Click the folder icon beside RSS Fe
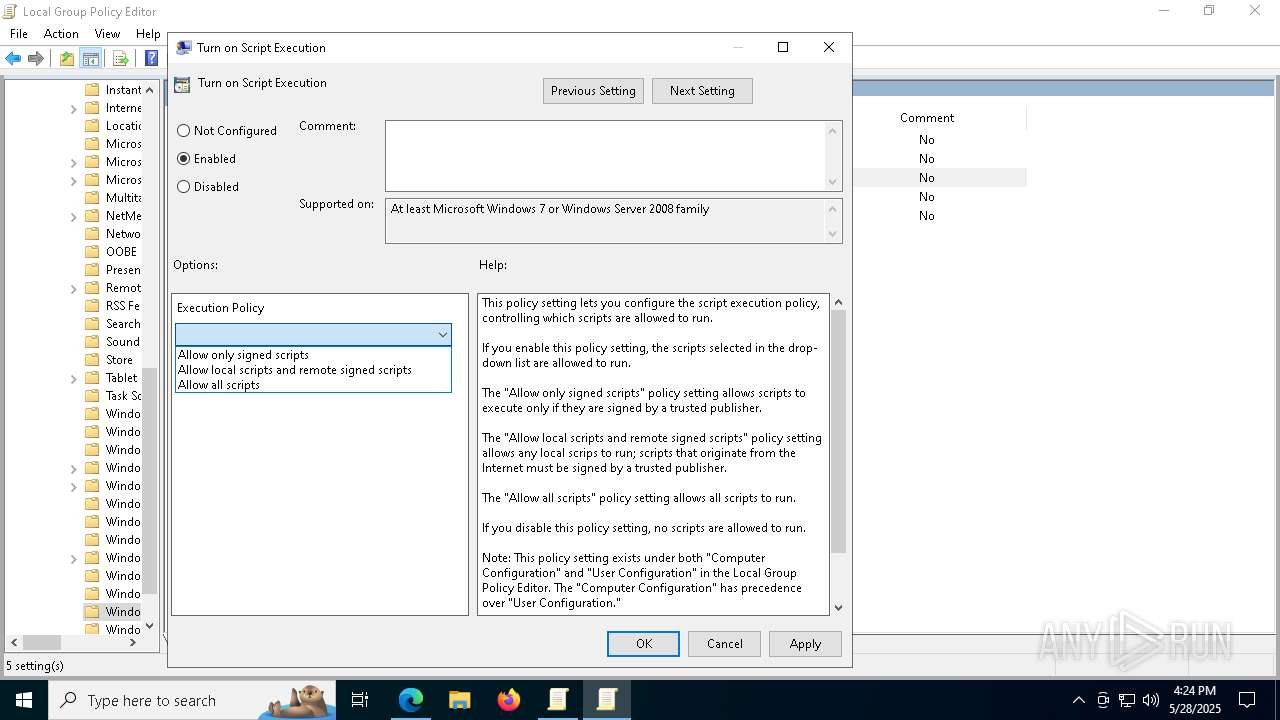 tap(92, 306)
